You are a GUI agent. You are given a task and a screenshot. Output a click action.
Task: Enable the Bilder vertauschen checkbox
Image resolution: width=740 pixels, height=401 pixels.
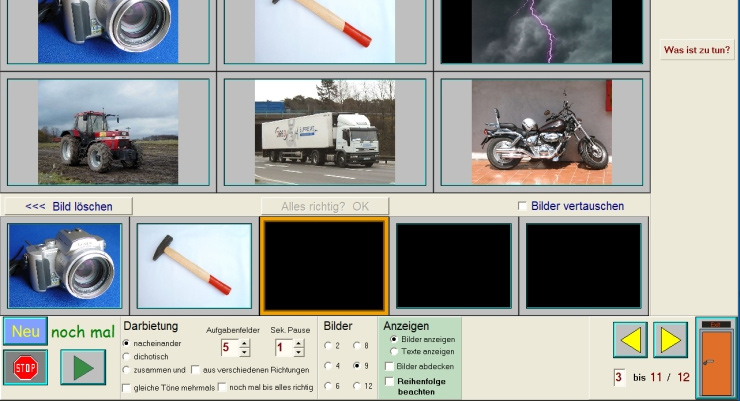(522, 206)
